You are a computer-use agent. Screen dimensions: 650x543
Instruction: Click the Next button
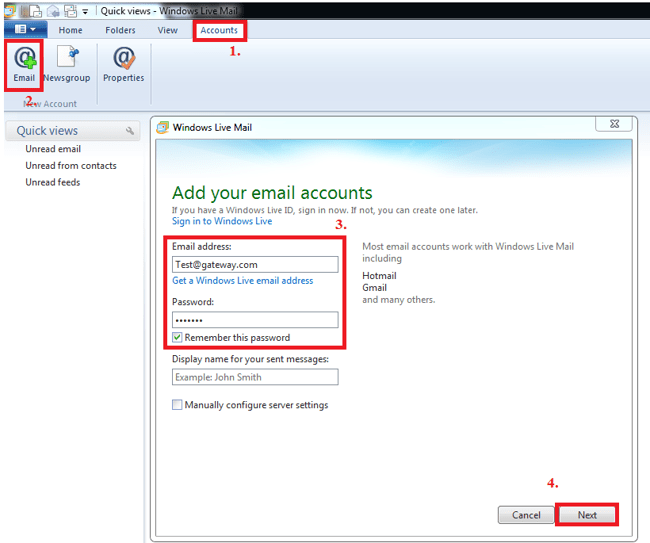coord(587,515)
